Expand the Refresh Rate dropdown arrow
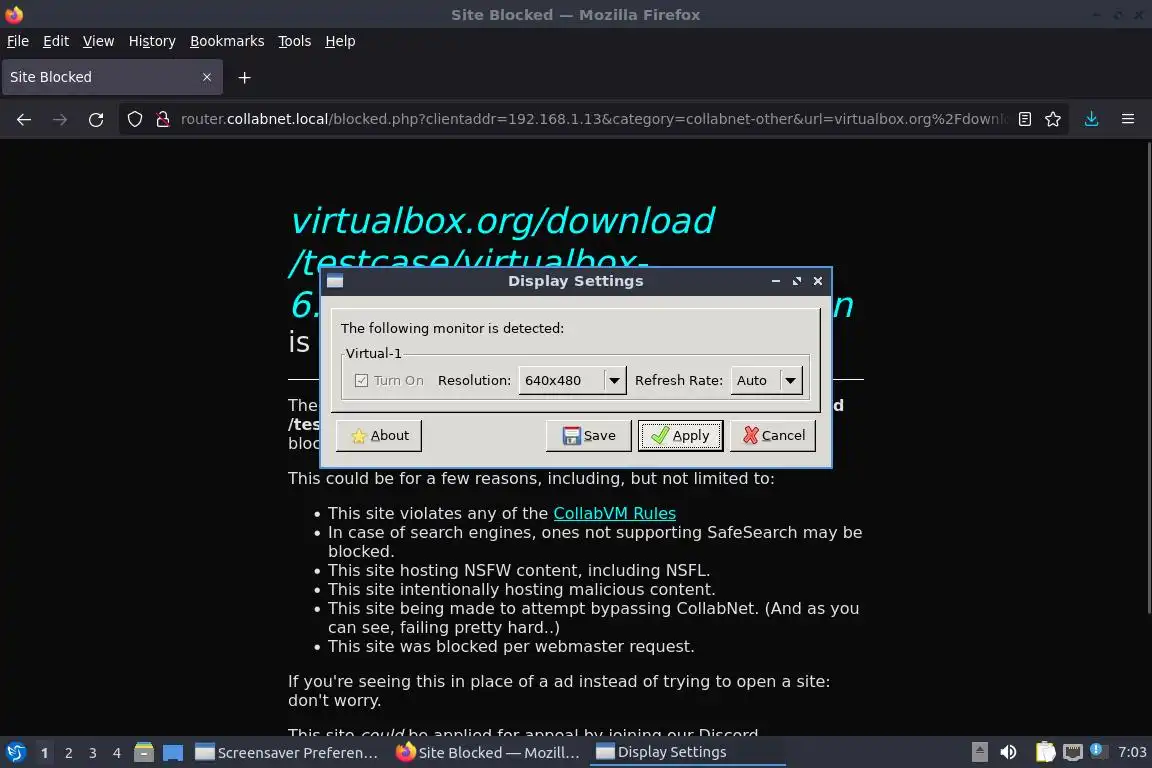 pos(791,381)
